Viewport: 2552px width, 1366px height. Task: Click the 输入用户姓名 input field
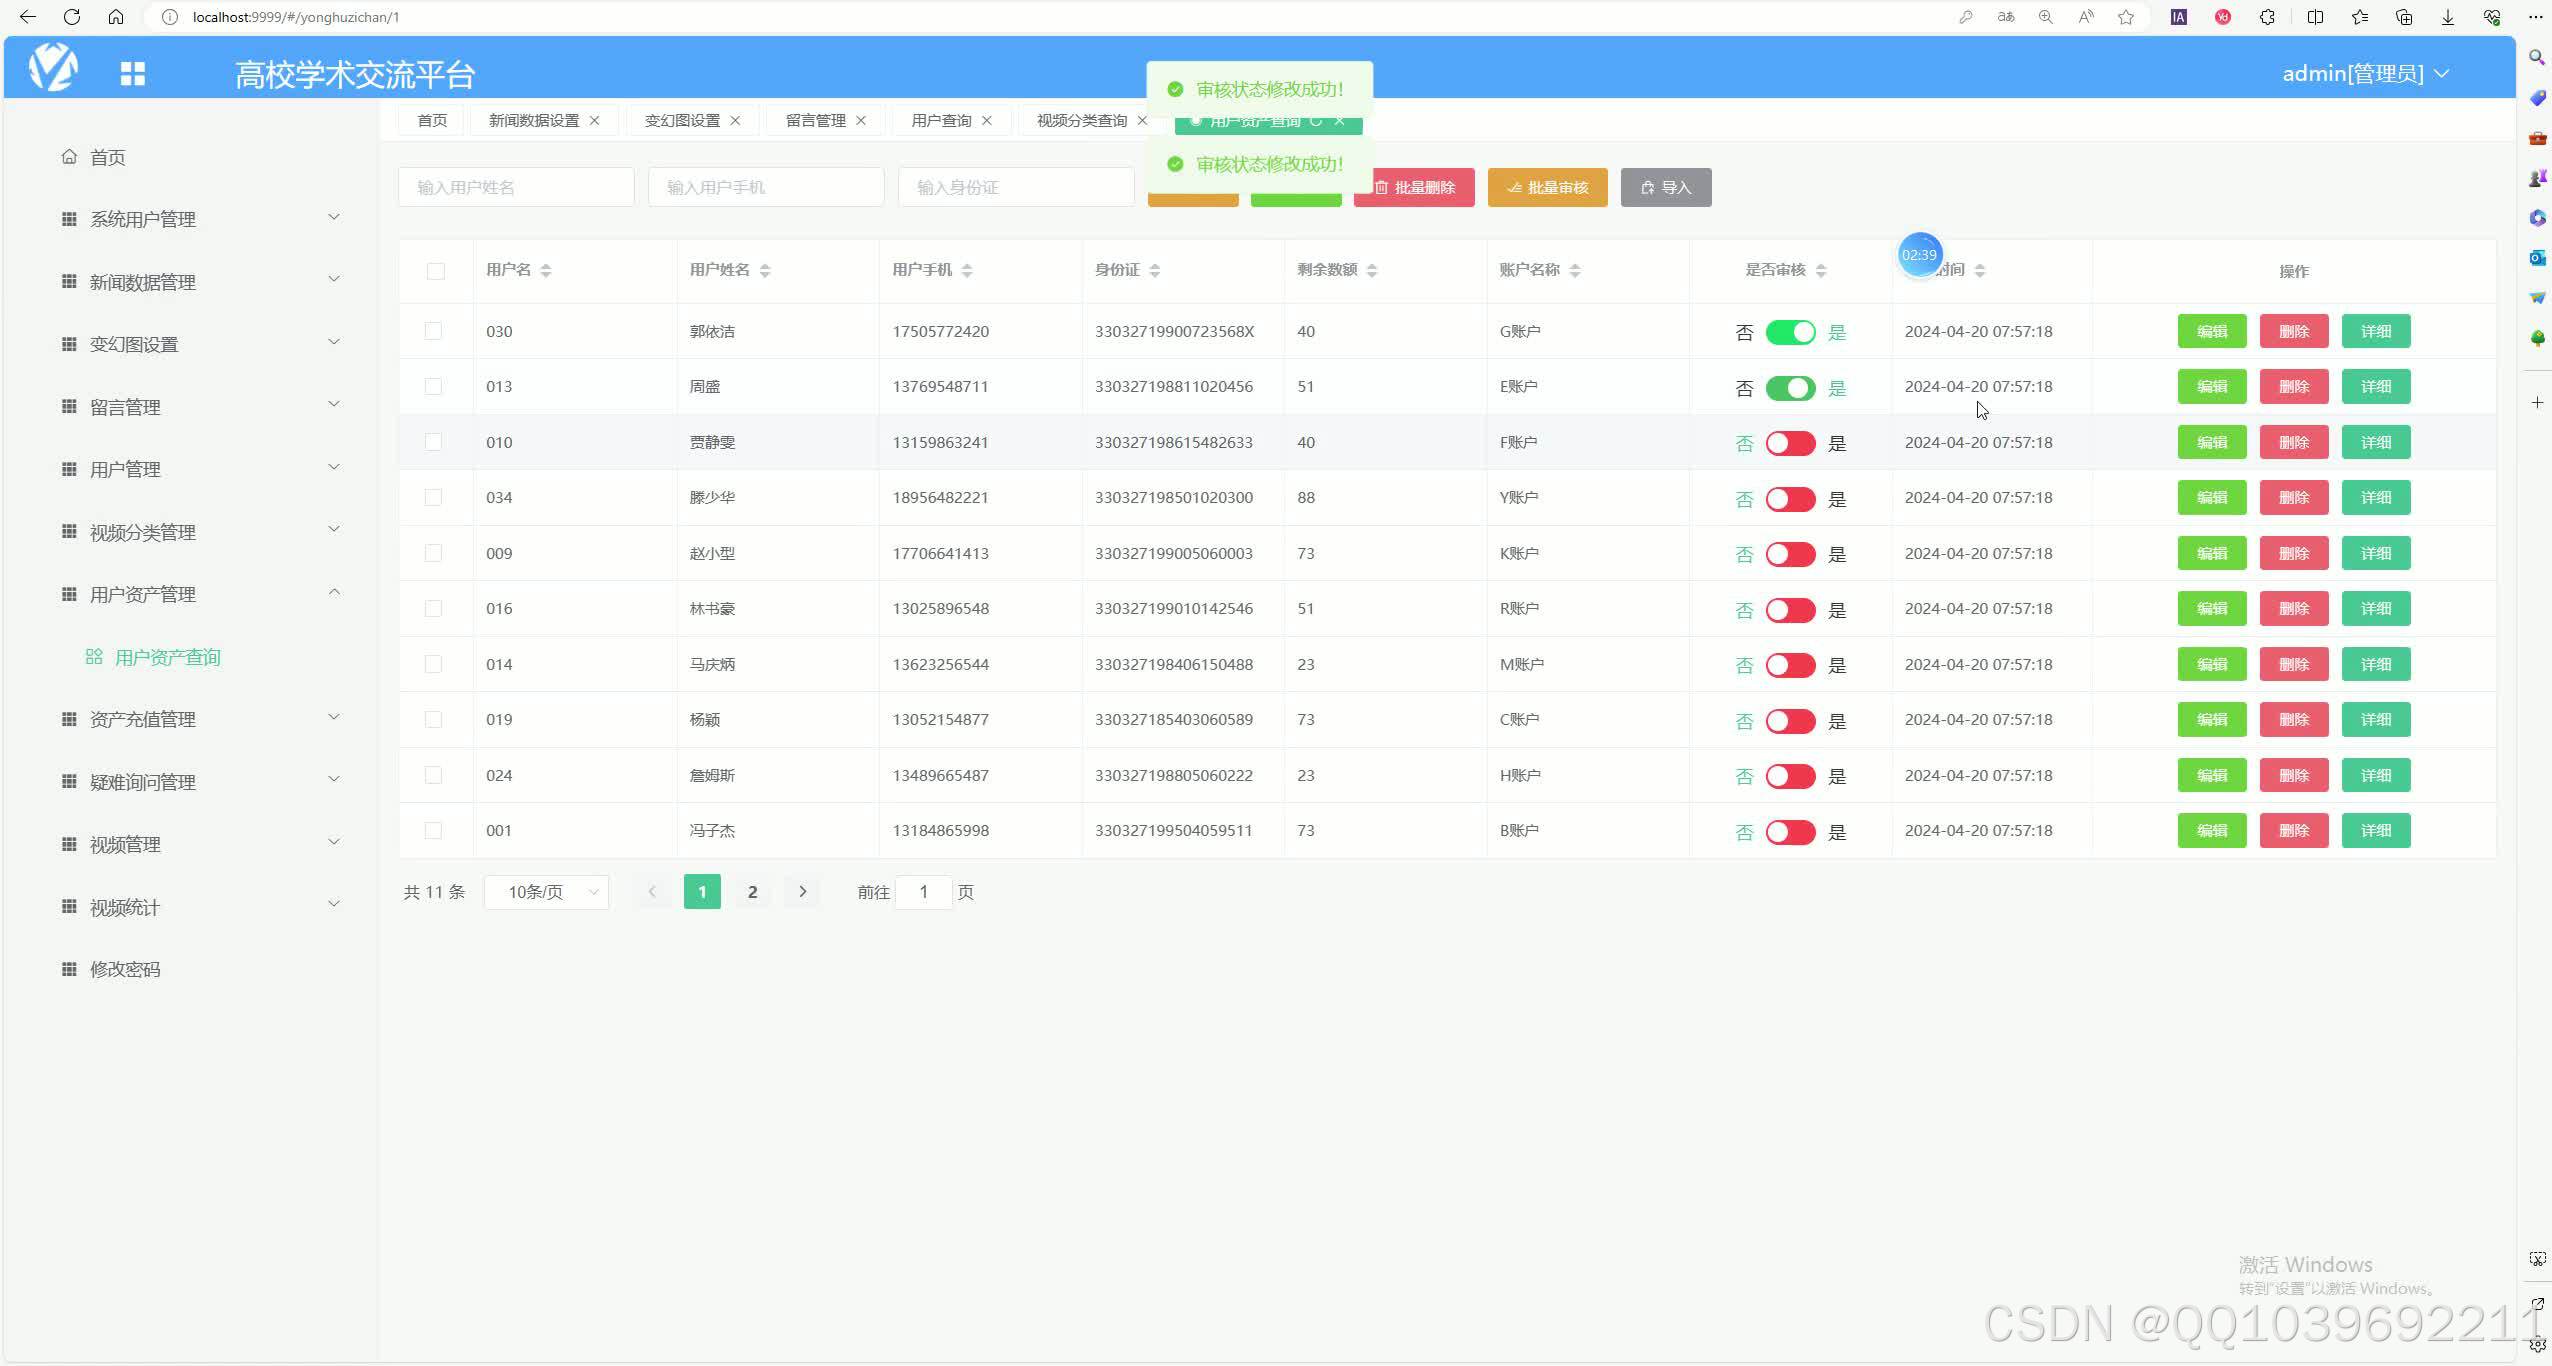(516, 187)
